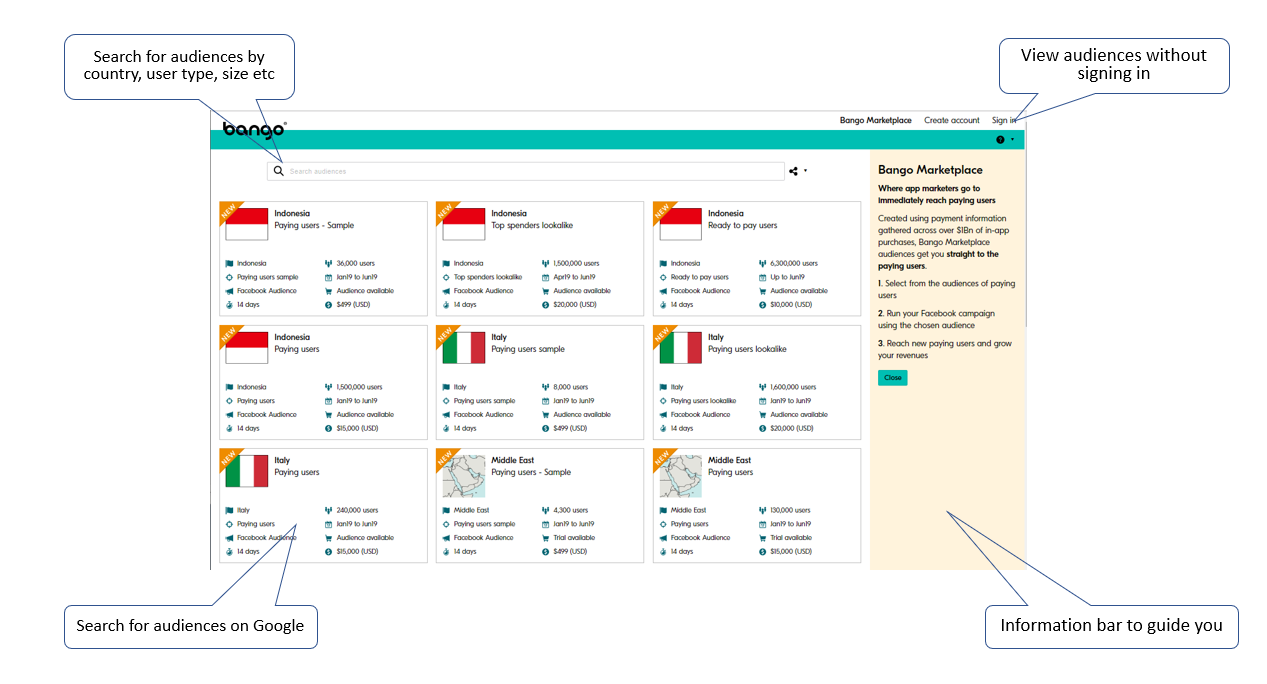Click the '6,300,000 users' text
This screenshot has height=684, width=1267.
point(794,263)
